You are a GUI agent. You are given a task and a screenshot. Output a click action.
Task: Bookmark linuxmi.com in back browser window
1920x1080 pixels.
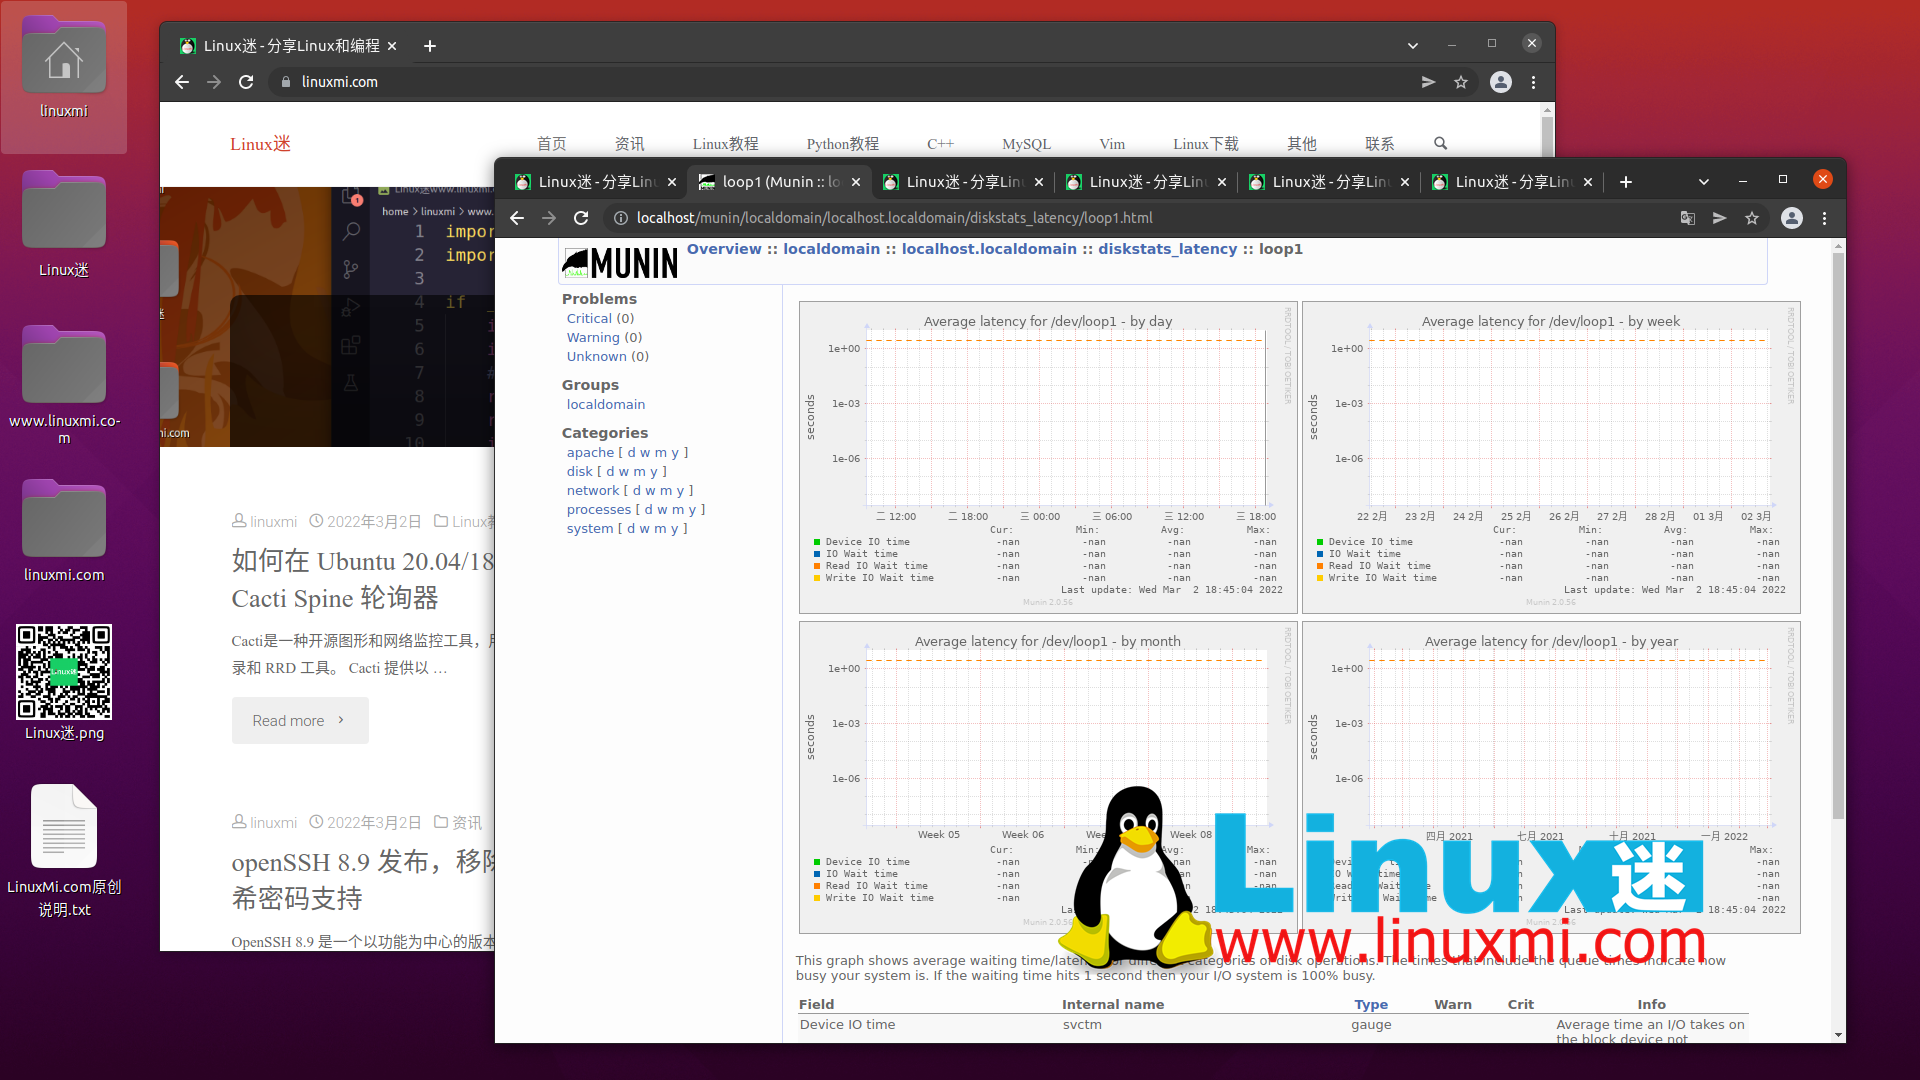click(1461, 82)
